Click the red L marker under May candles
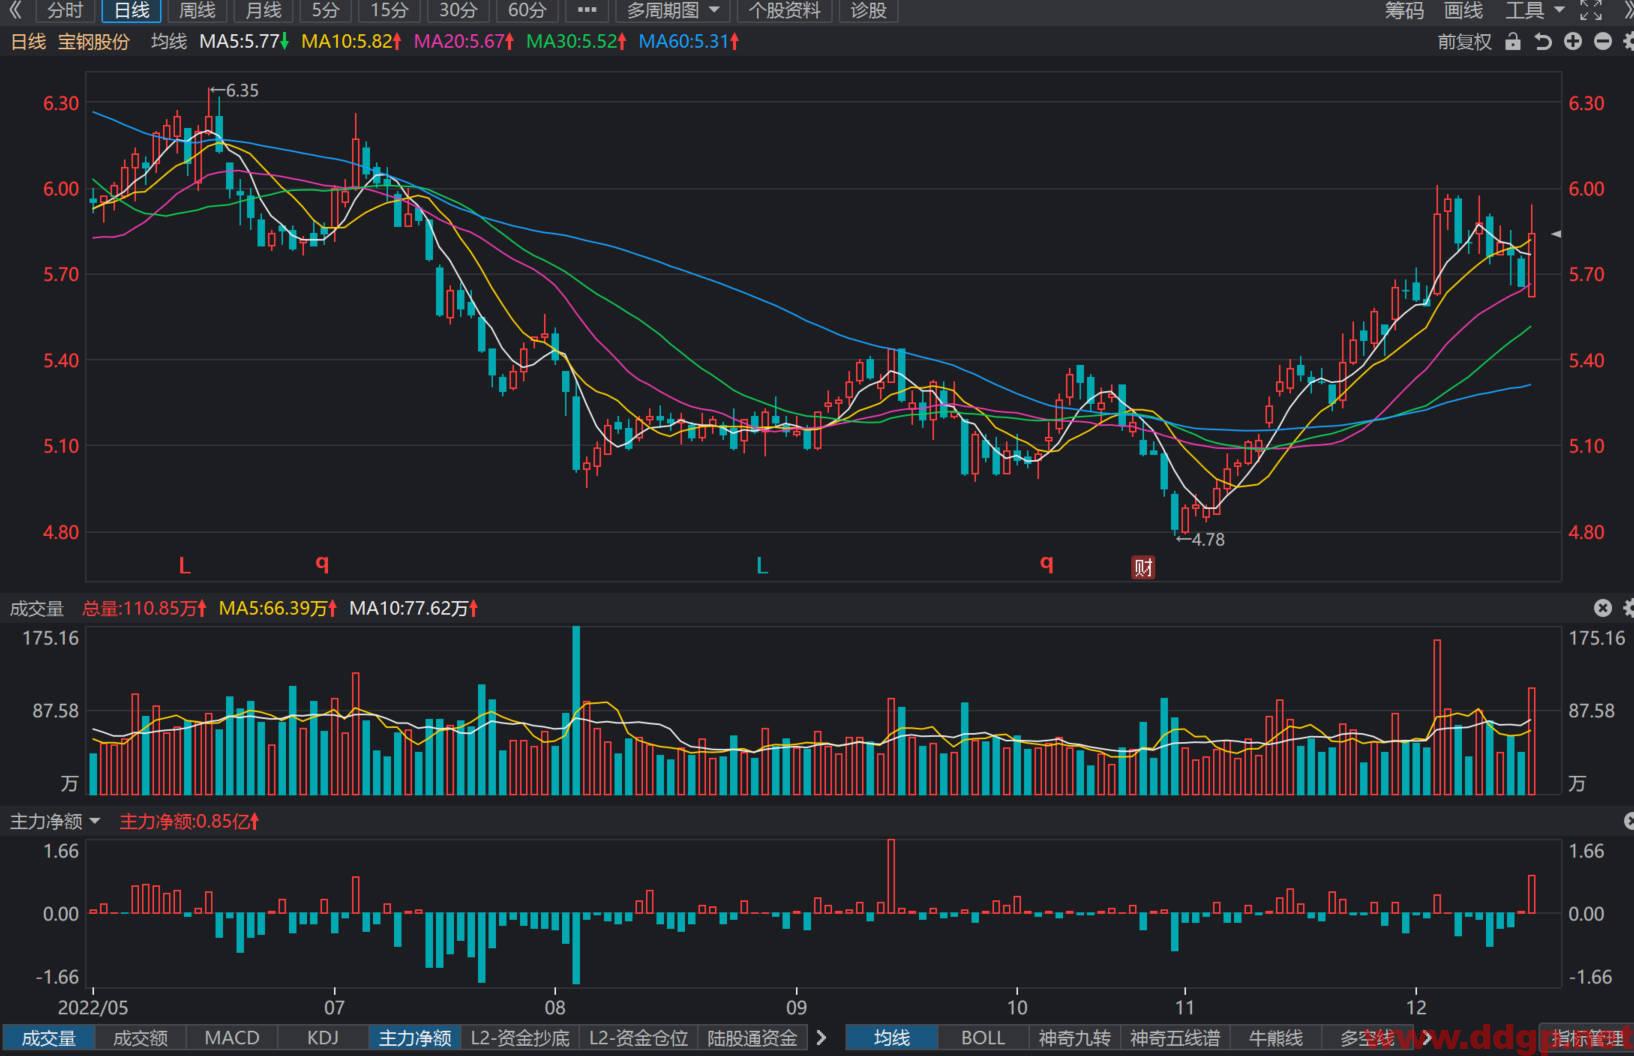 [x=184, y=566]
